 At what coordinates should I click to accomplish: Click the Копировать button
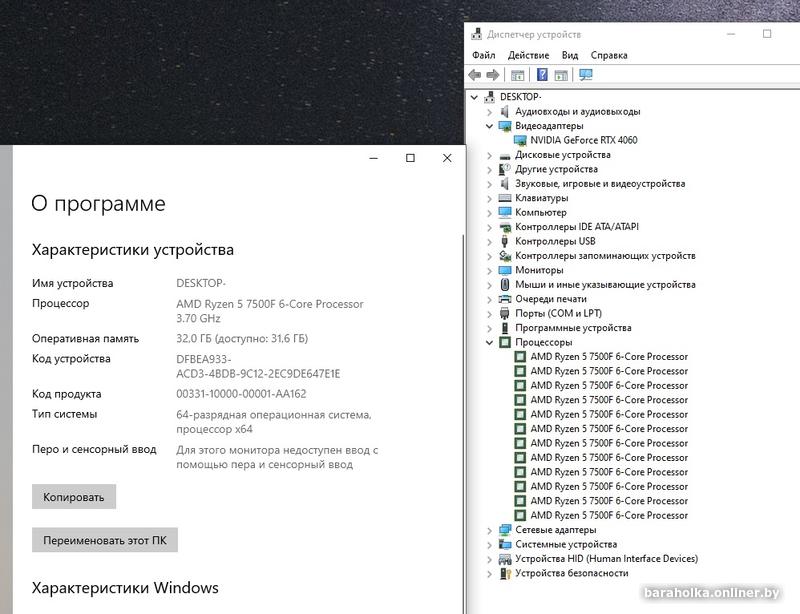[74, 497]
